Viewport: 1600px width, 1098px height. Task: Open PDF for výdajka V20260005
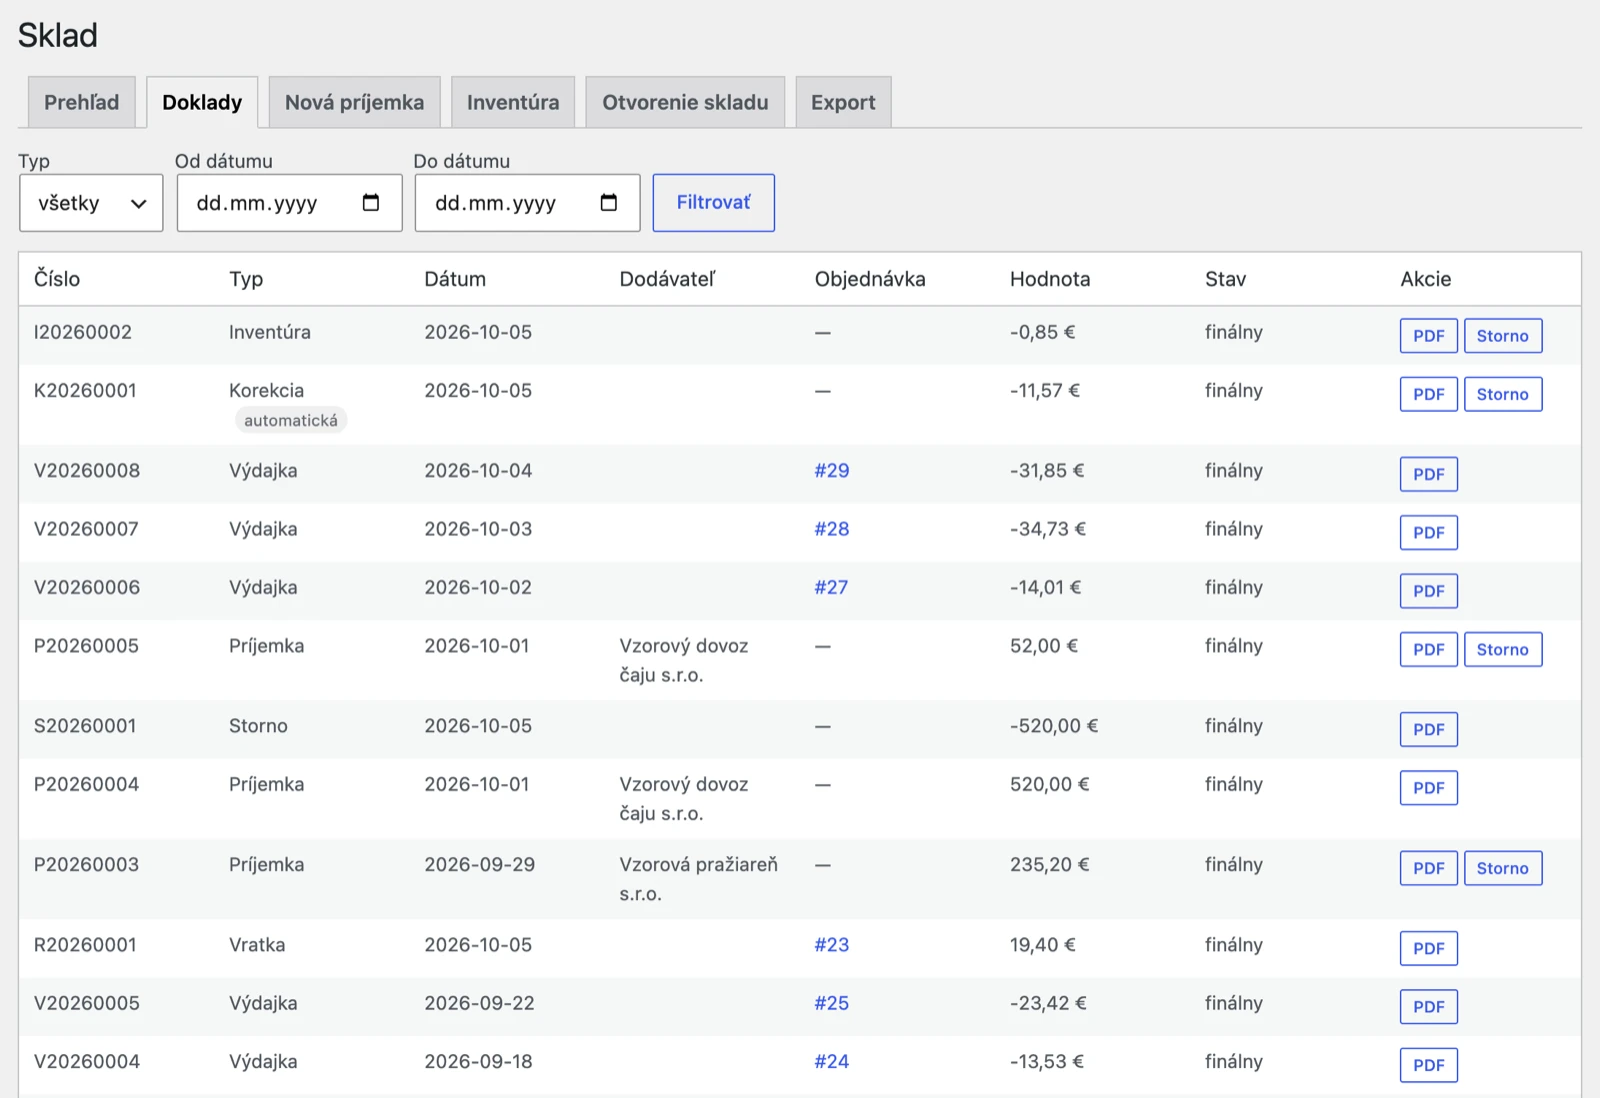(x=1429, y=1007)
